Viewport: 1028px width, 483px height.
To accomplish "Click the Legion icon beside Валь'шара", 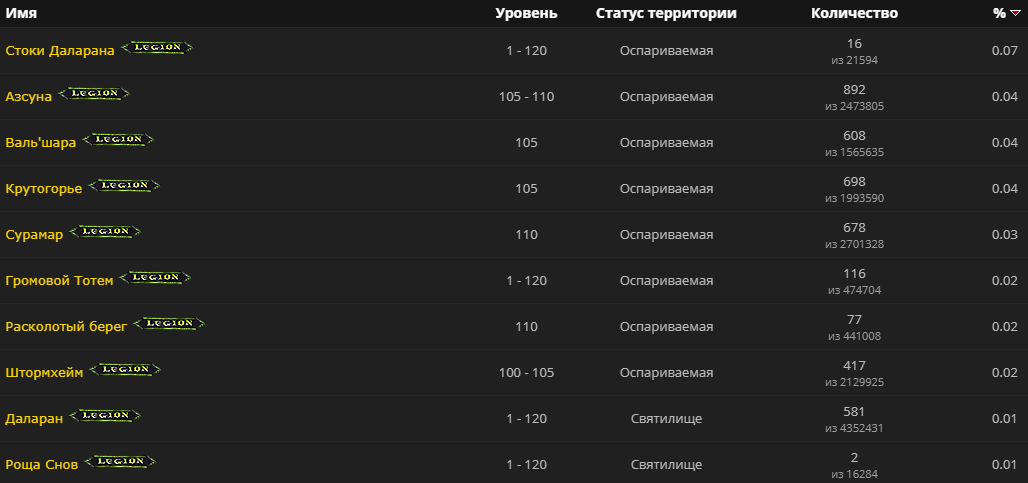I will coord(118,140).
